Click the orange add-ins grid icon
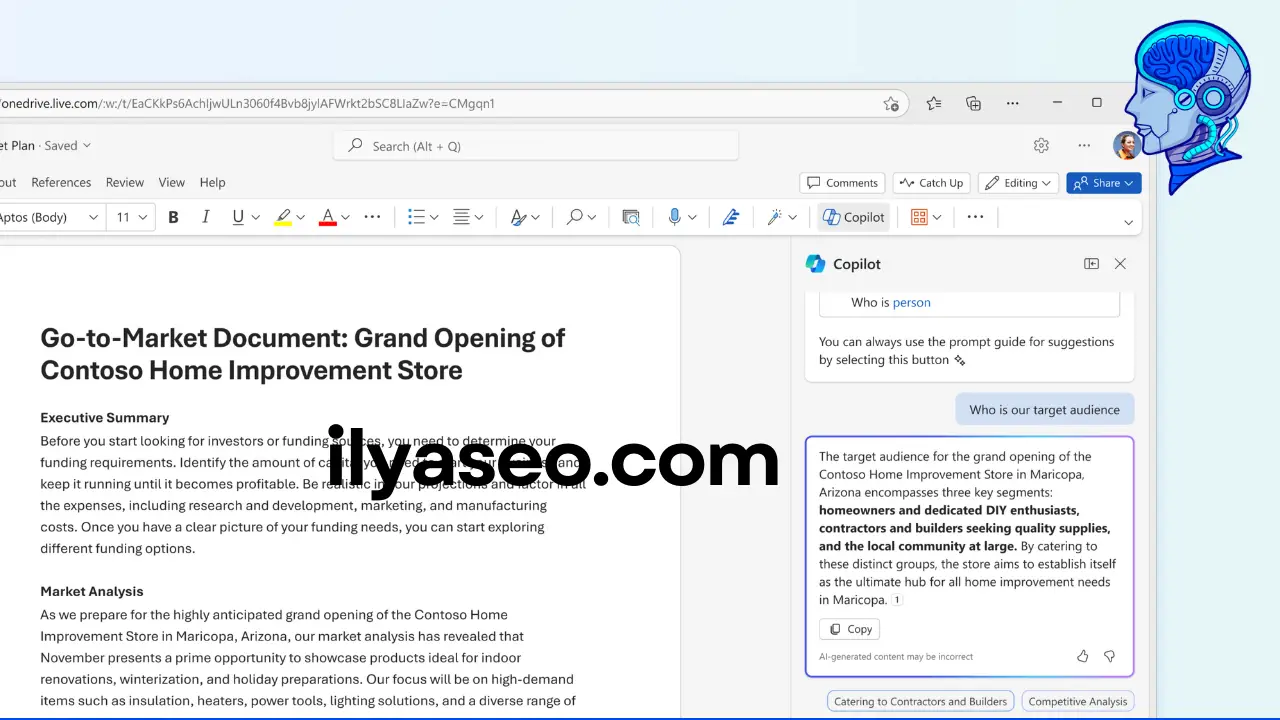The image size is (1280, 720). pos(919,217)
